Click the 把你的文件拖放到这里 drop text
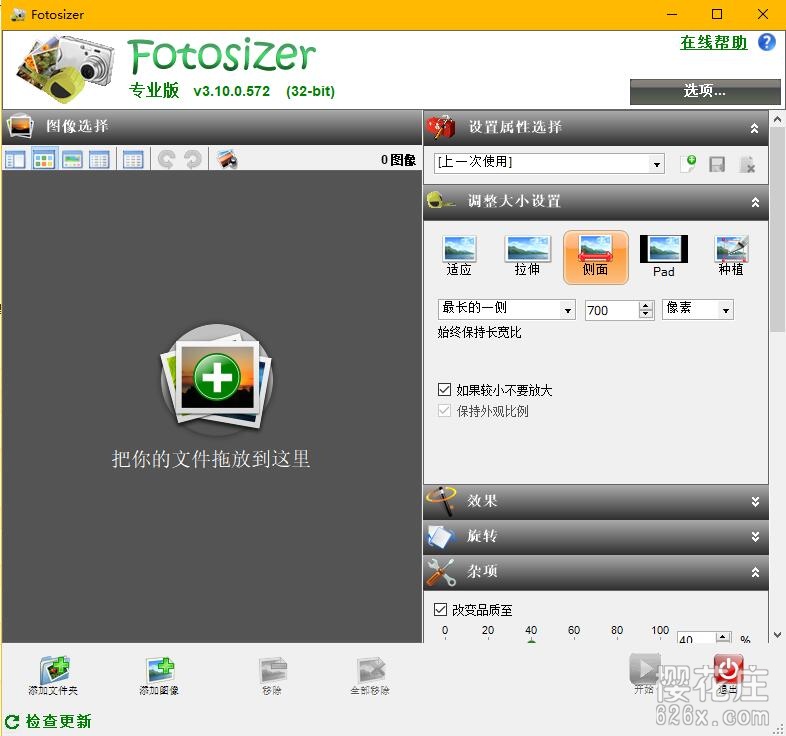786x736 pixels. click(211, 459)
